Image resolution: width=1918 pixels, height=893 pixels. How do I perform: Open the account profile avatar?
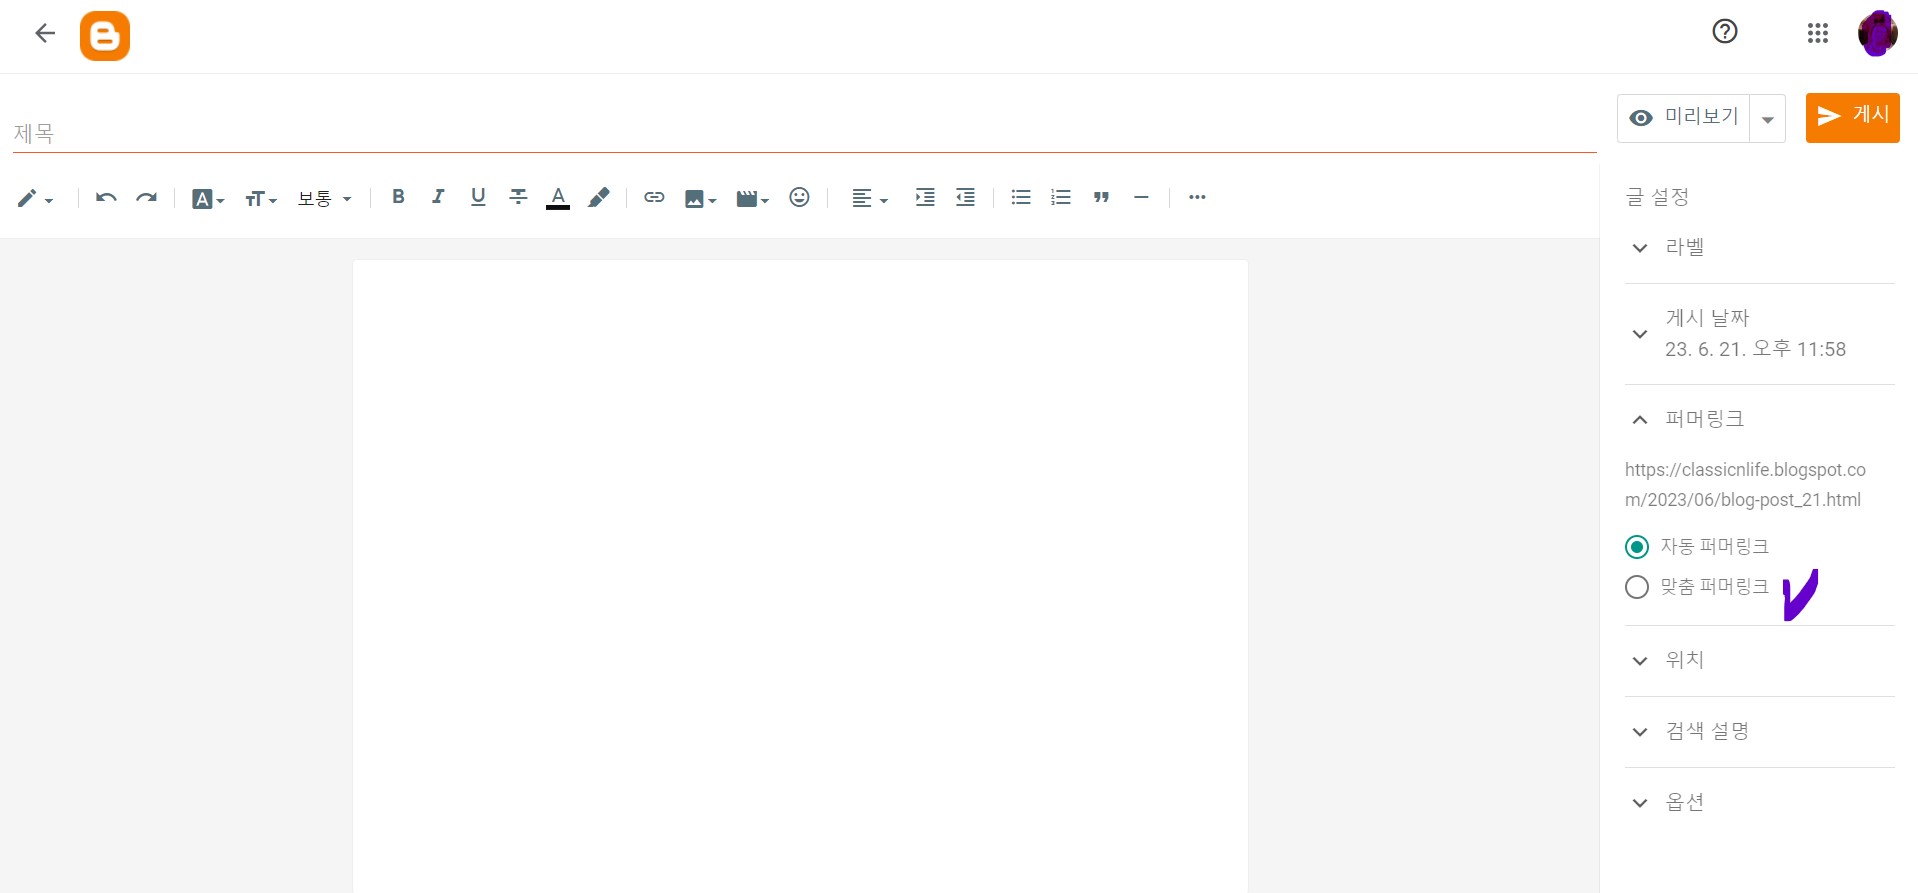click(x=1877, y=33)
